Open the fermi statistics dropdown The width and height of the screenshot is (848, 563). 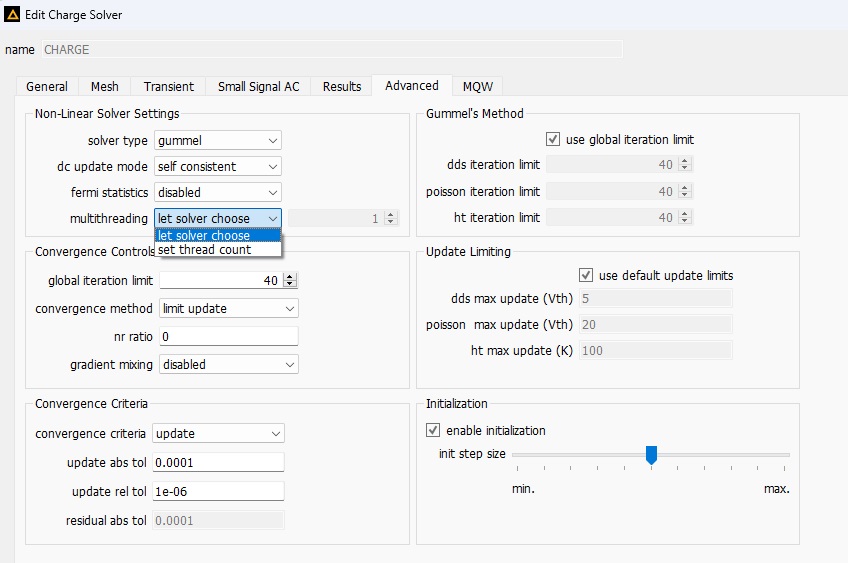[x=218, y=192]
